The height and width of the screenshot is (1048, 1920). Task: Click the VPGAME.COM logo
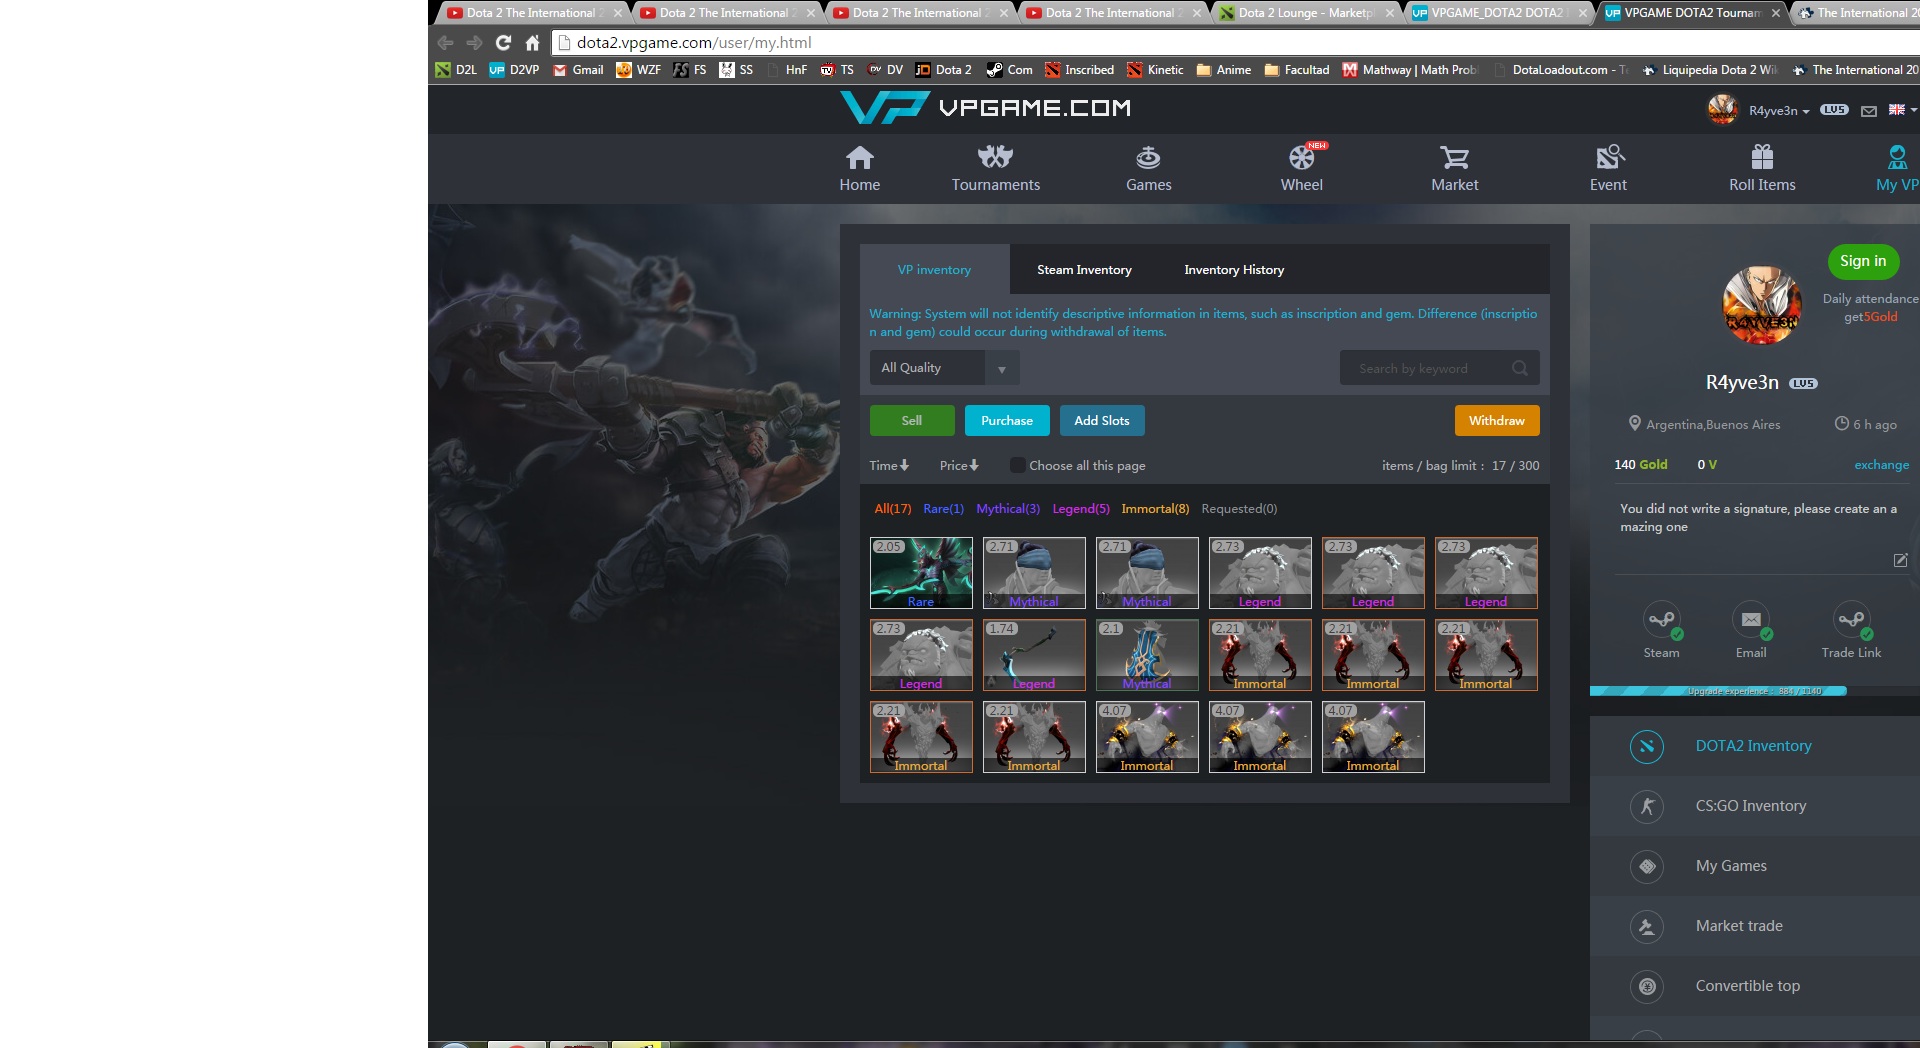(x=985, y=107)
